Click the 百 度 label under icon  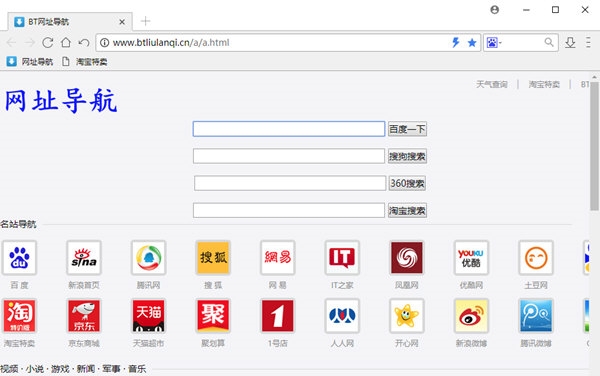click(x=20, y=285)
